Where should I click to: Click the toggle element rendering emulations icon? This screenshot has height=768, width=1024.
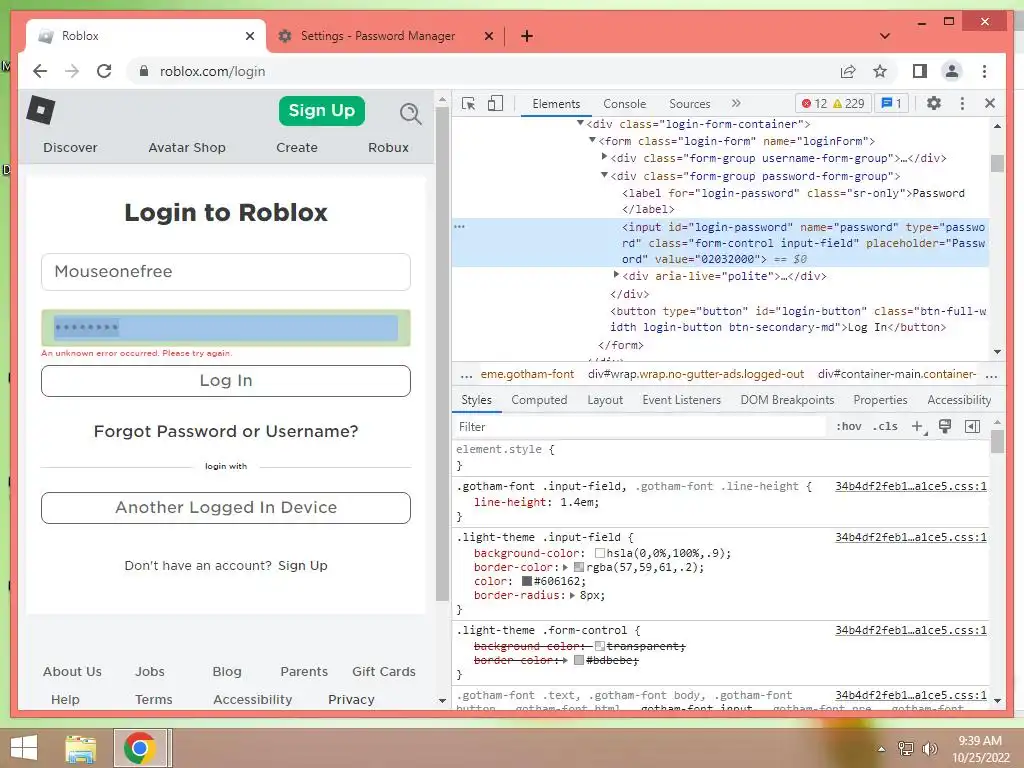pyautogui.click(x=944, y=426)
